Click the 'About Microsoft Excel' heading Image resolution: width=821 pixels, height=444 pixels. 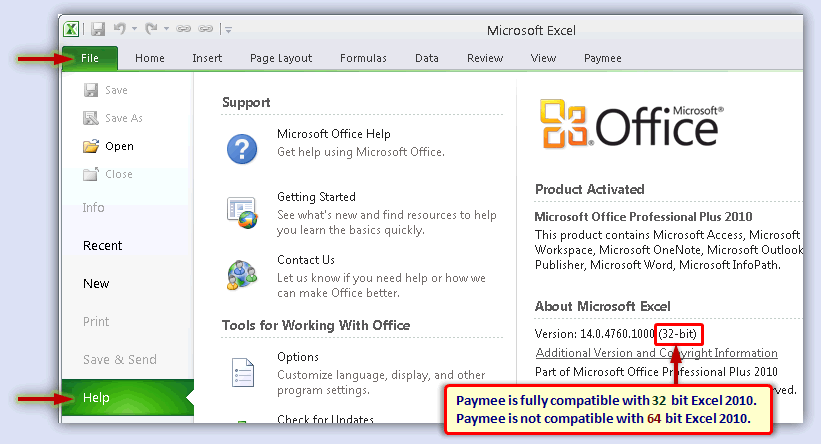pos(602,306)
